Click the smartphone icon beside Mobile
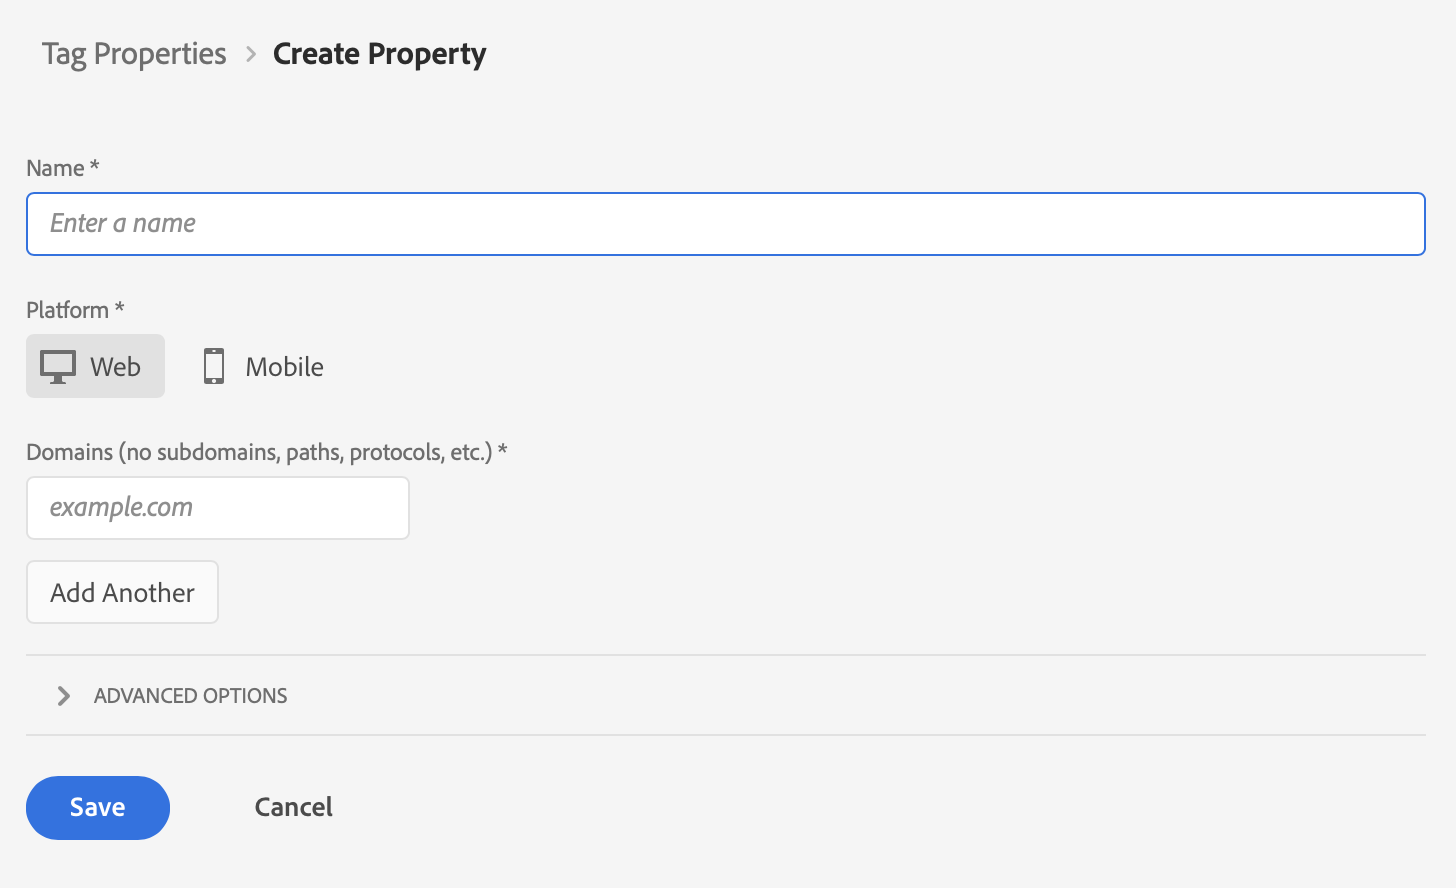1456x888 pixels. [214, 367]
